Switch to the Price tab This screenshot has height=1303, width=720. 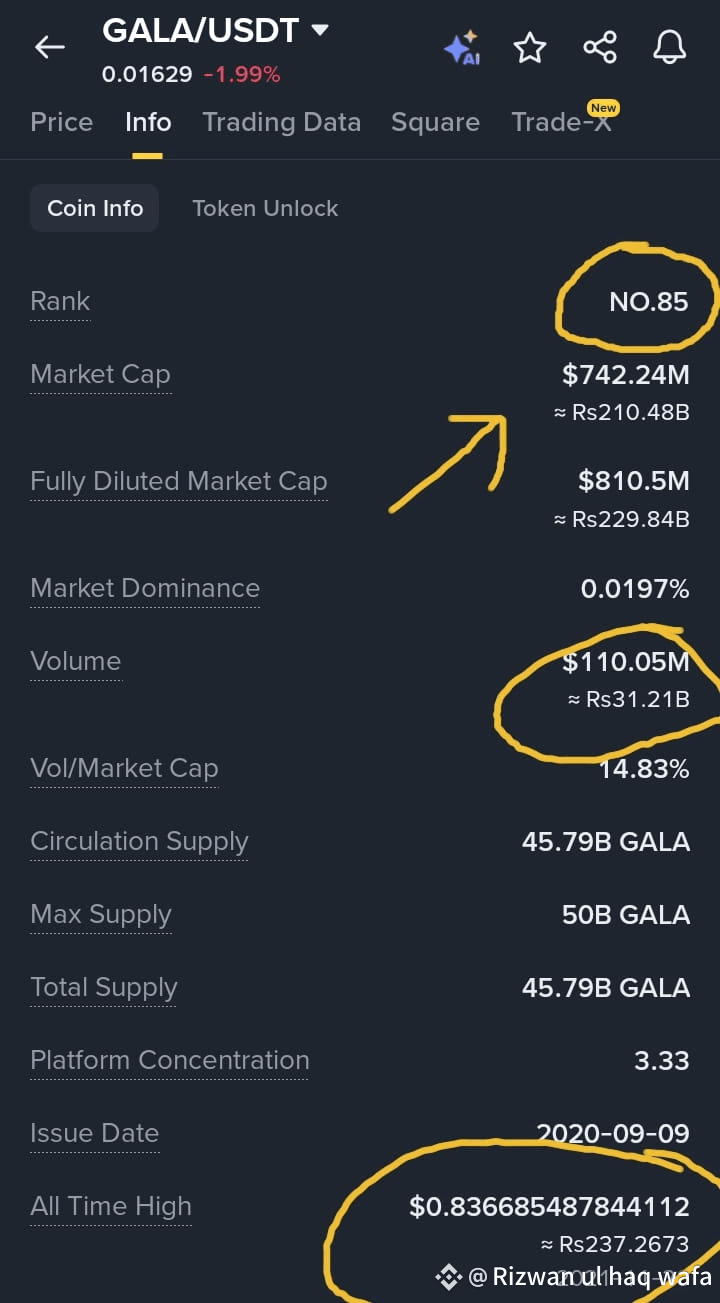click(x=62, y=122)
